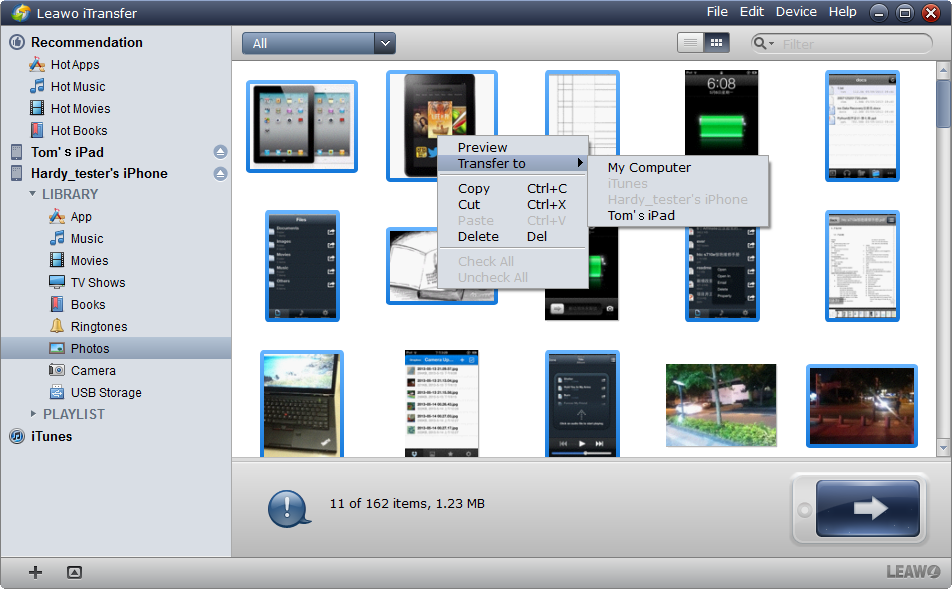
Task: Click the Leawo iTransfer app logo
Action: (x=21, y=13)
